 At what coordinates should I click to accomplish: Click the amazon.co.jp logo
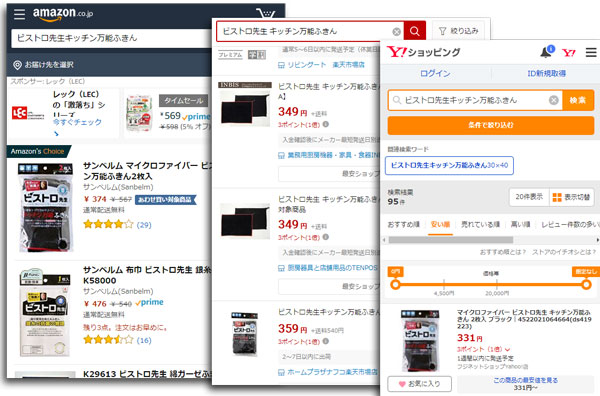coord(62,14)
